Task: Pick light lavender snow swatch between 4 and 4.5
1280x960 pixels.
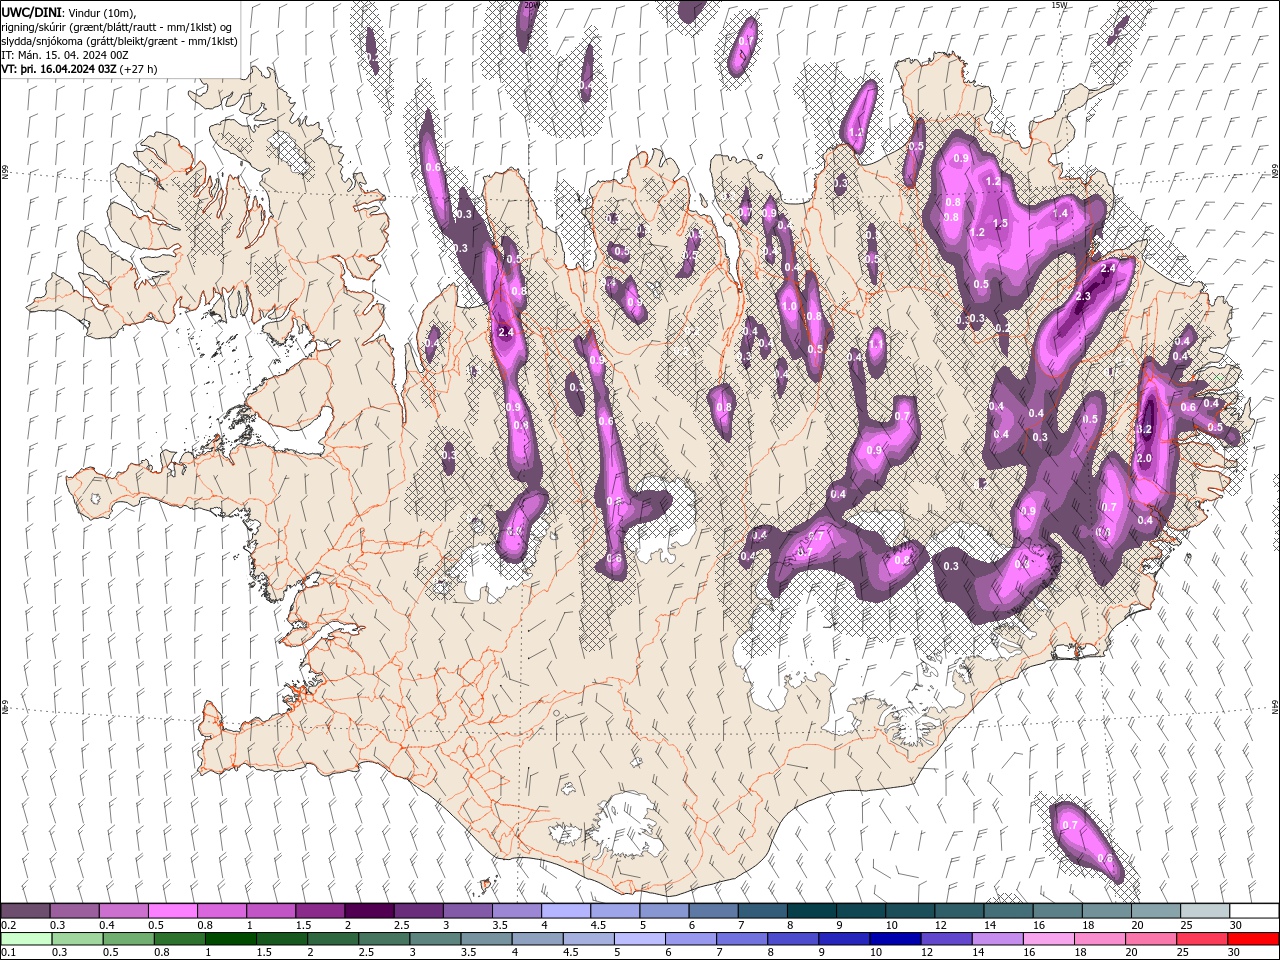Action: click(x=565, y=911)
